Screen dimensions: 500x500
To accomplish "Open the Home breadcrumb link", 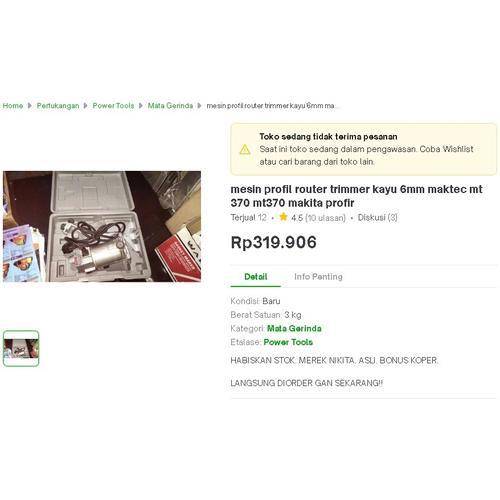I will pyautogui.click(x=13, y=106).
